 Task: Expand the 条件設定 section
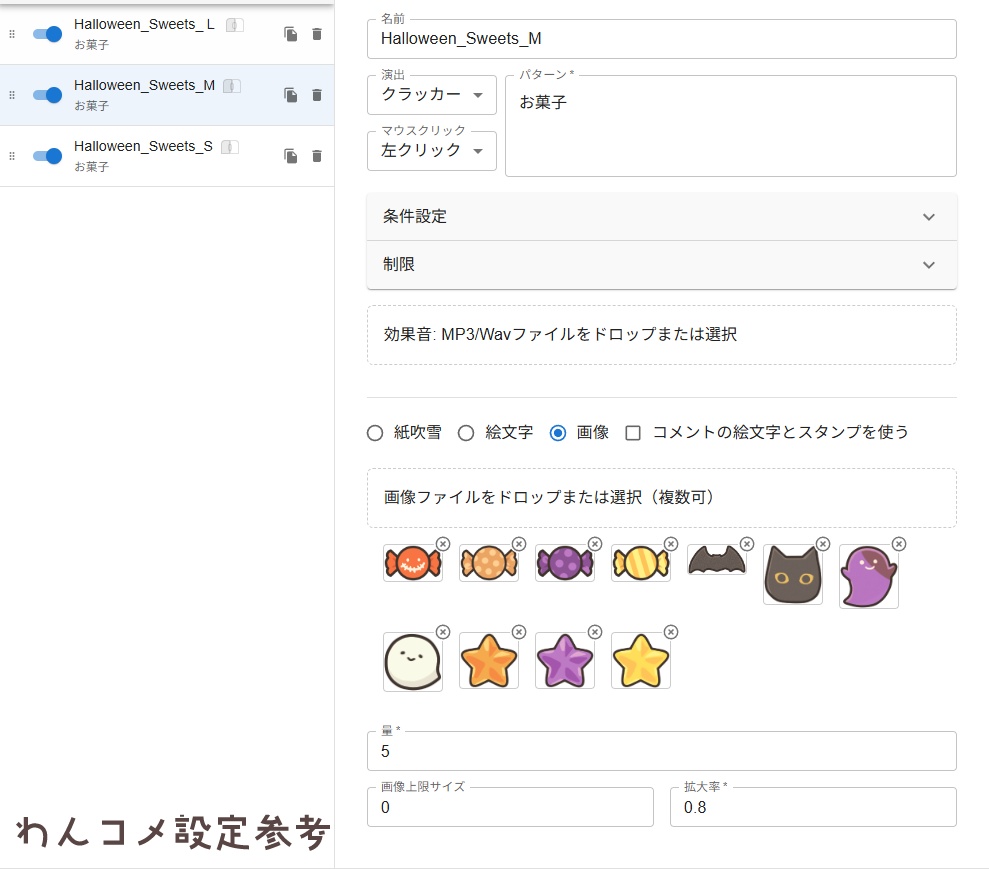[x=660, y=216]
